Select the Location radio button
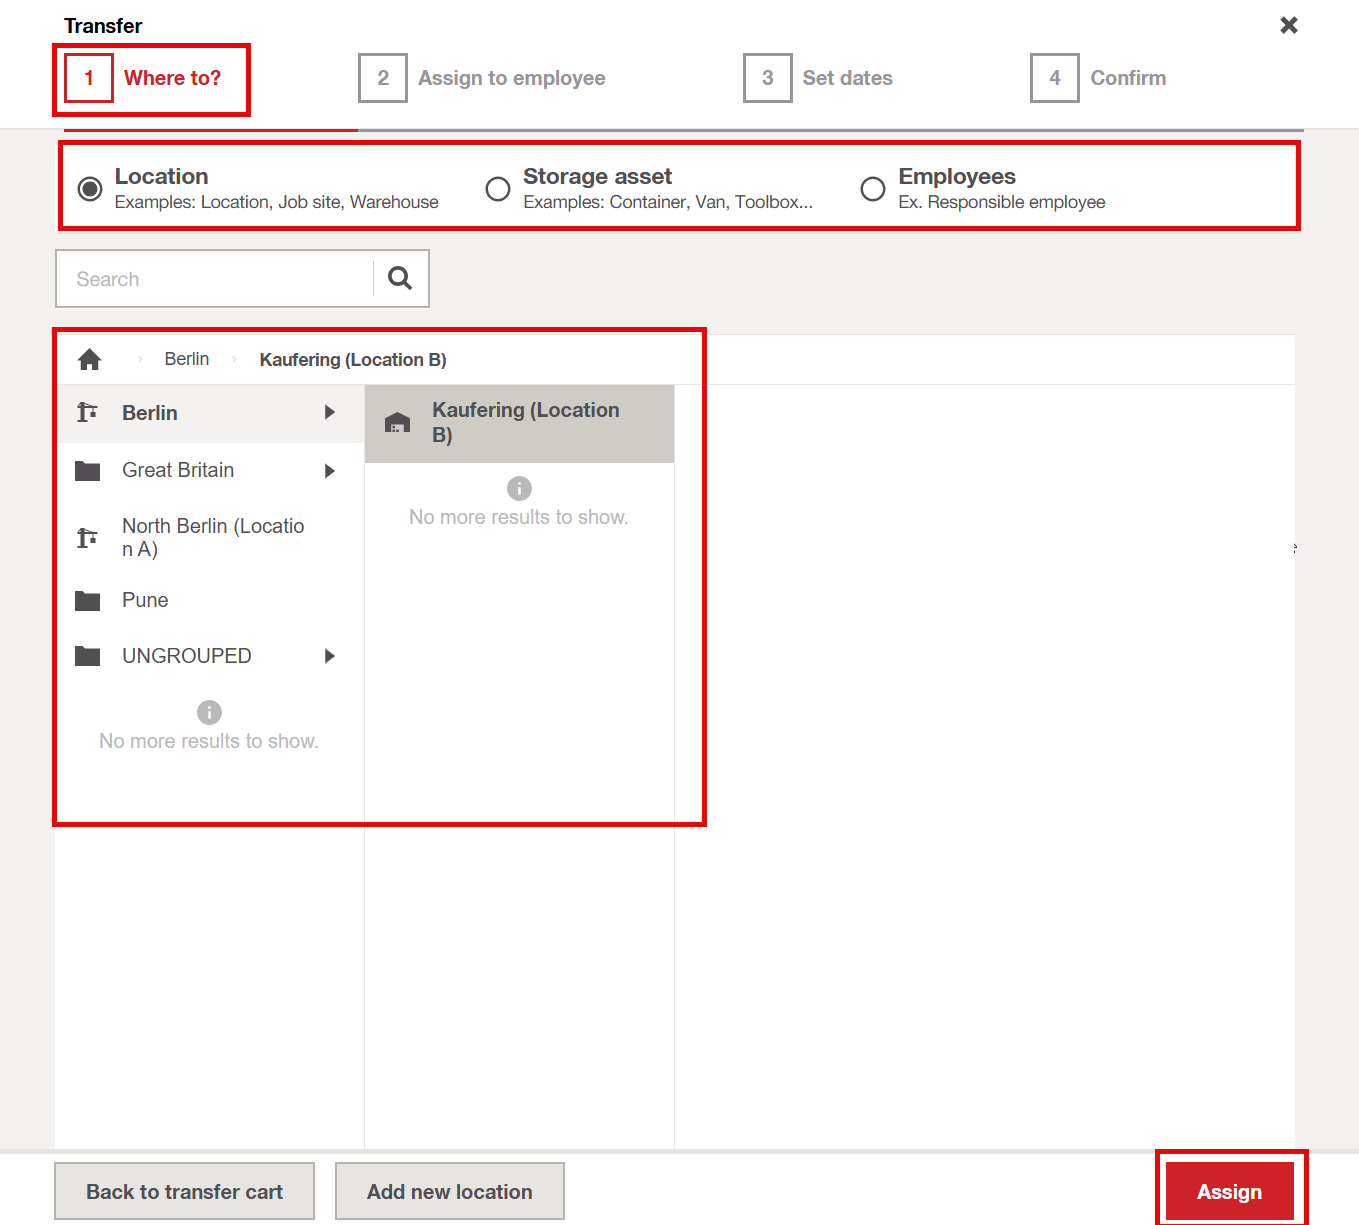1359x1225 pixels. click(90, 189)
